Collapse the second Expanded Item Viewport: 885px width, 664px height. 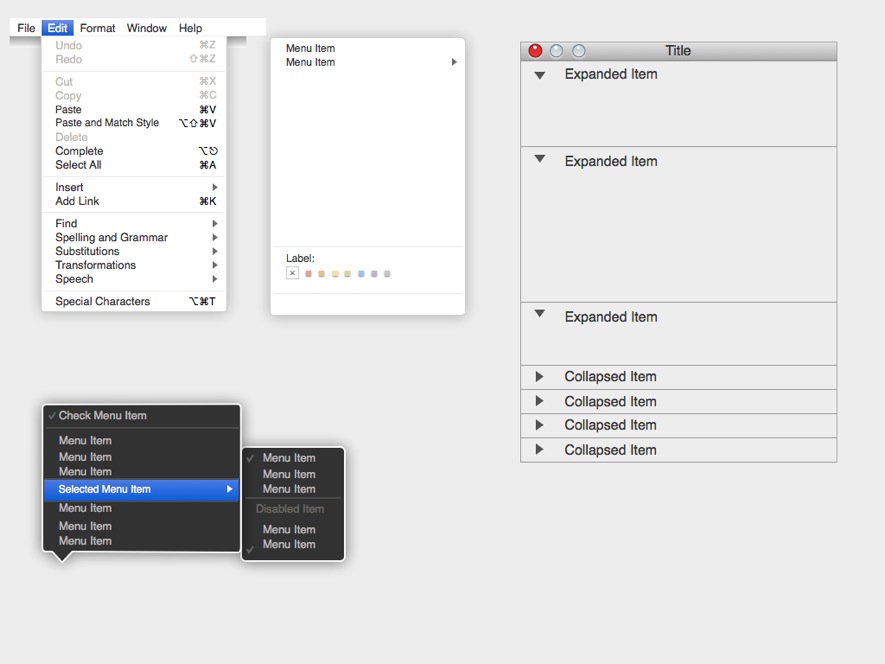pyautogui.click(x=538, y=161)
